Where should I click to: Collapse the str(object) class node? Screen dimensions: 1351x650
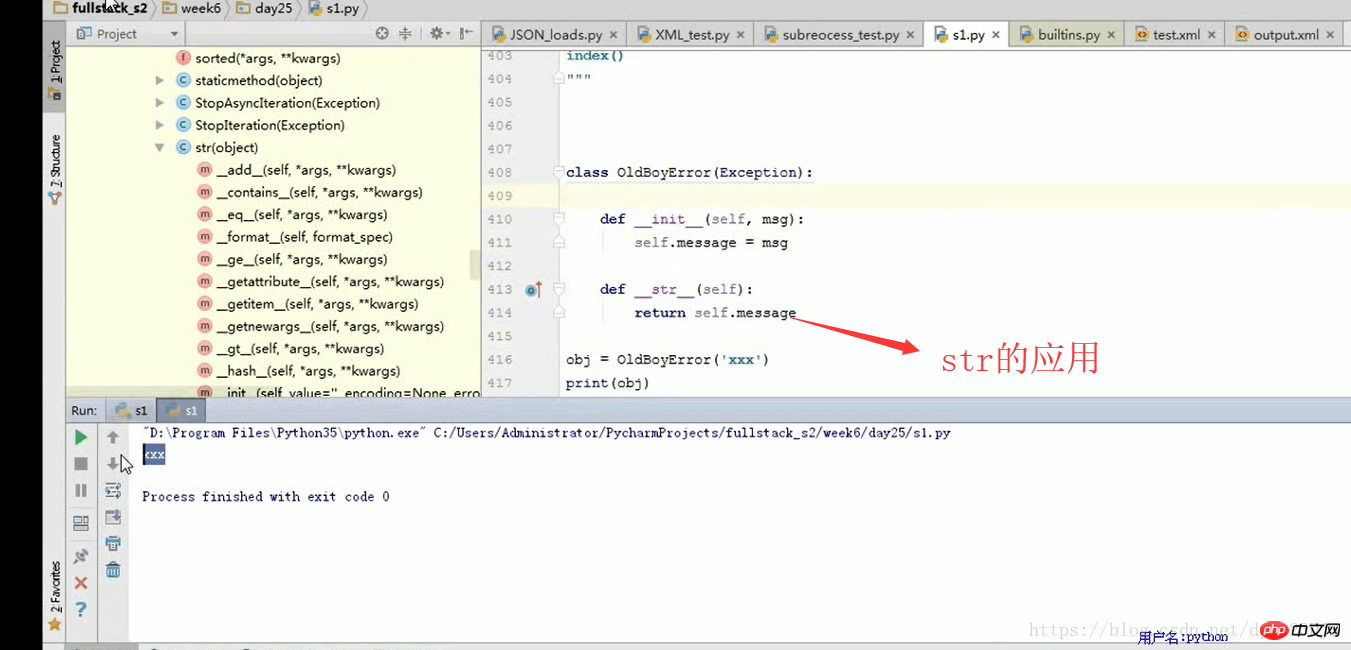[160, 147]
